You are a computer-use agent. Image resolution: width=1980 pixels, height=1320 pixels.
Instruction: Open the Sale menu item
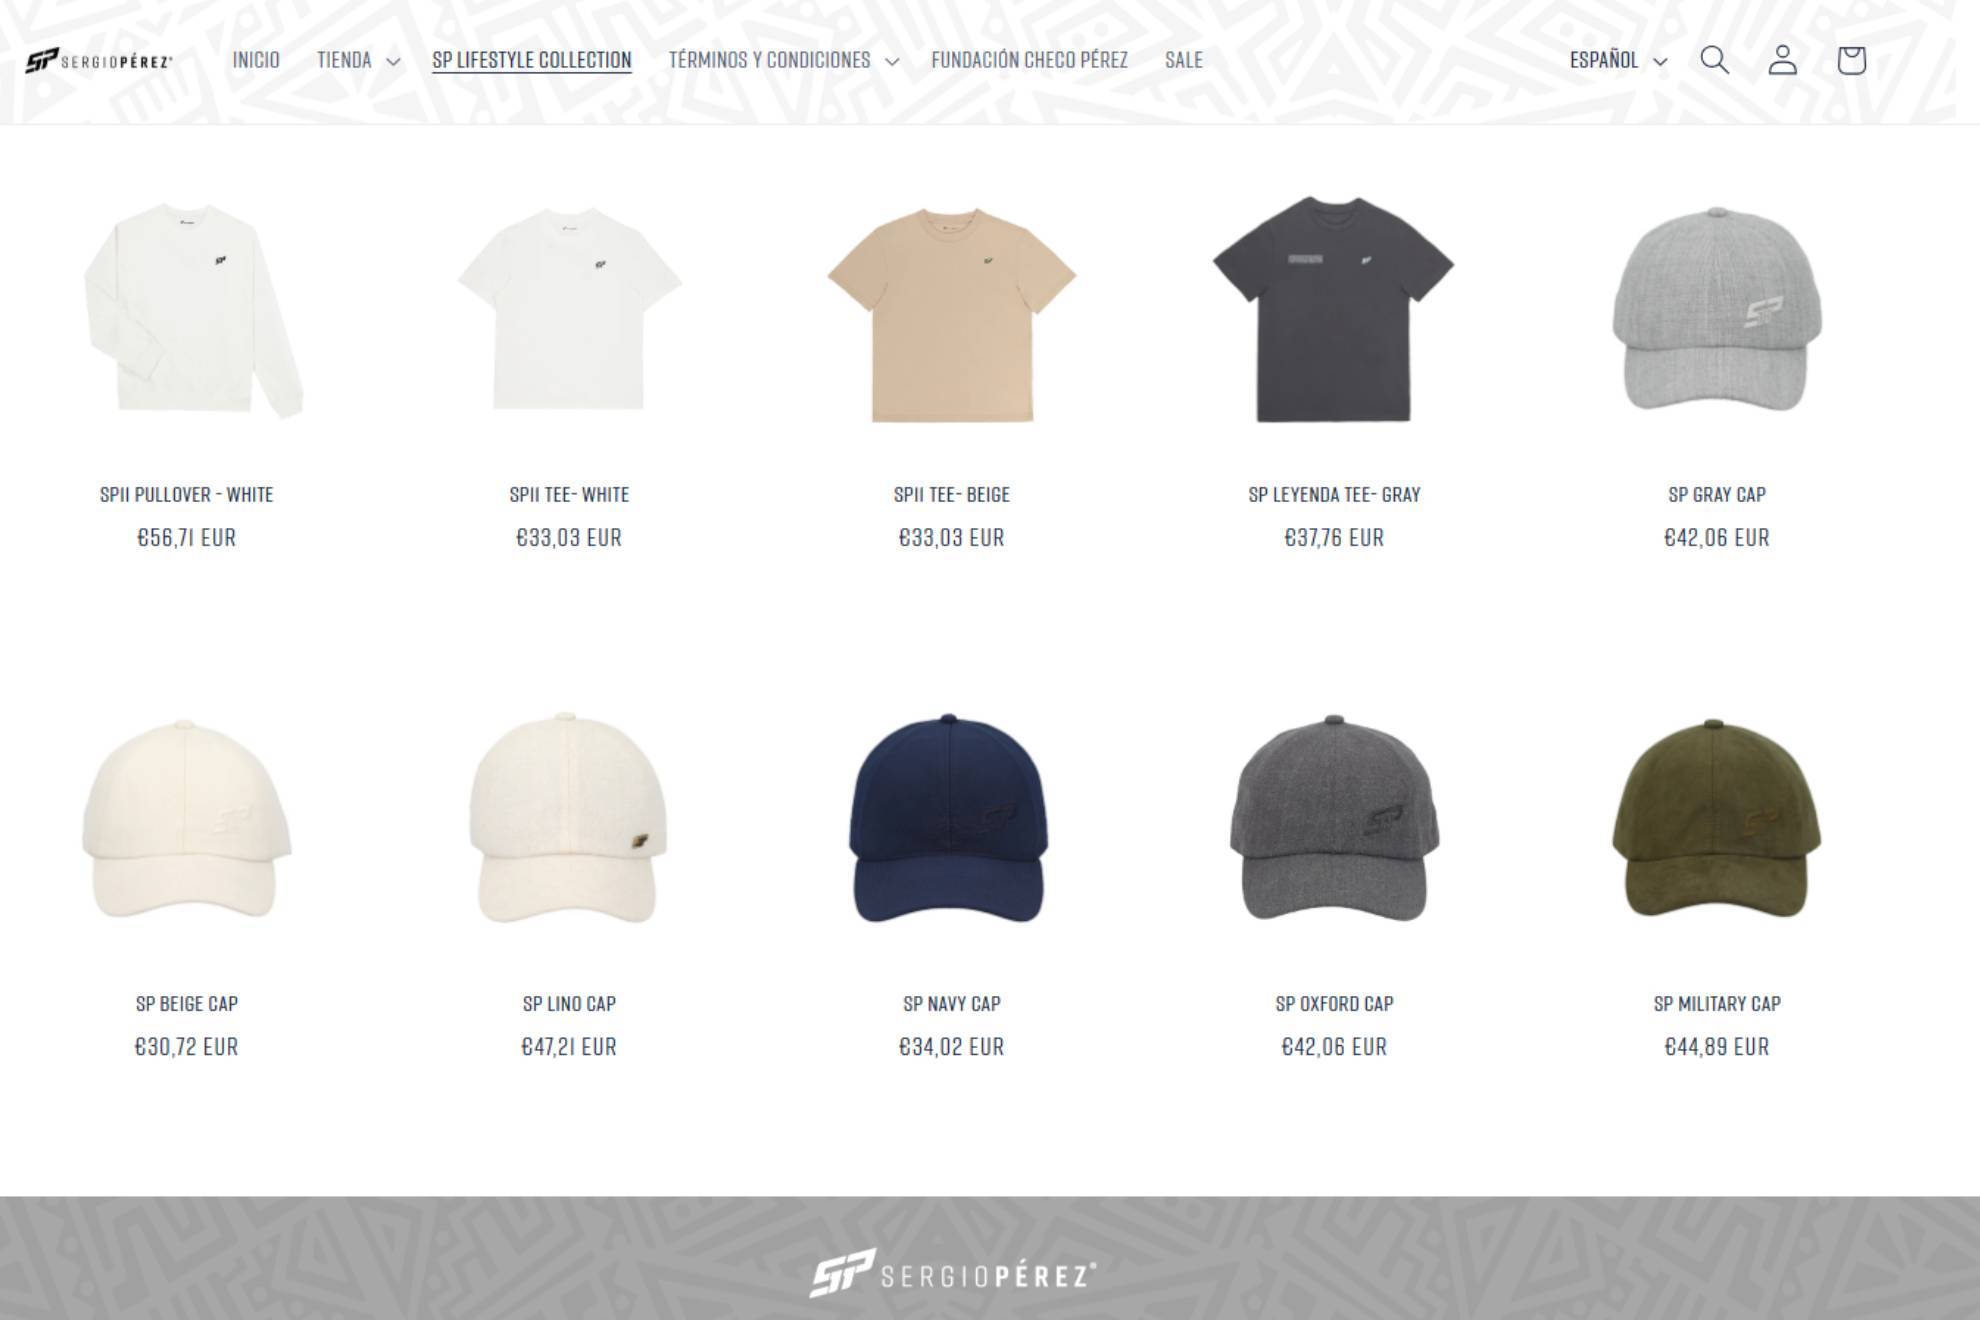coord(1184,60)
